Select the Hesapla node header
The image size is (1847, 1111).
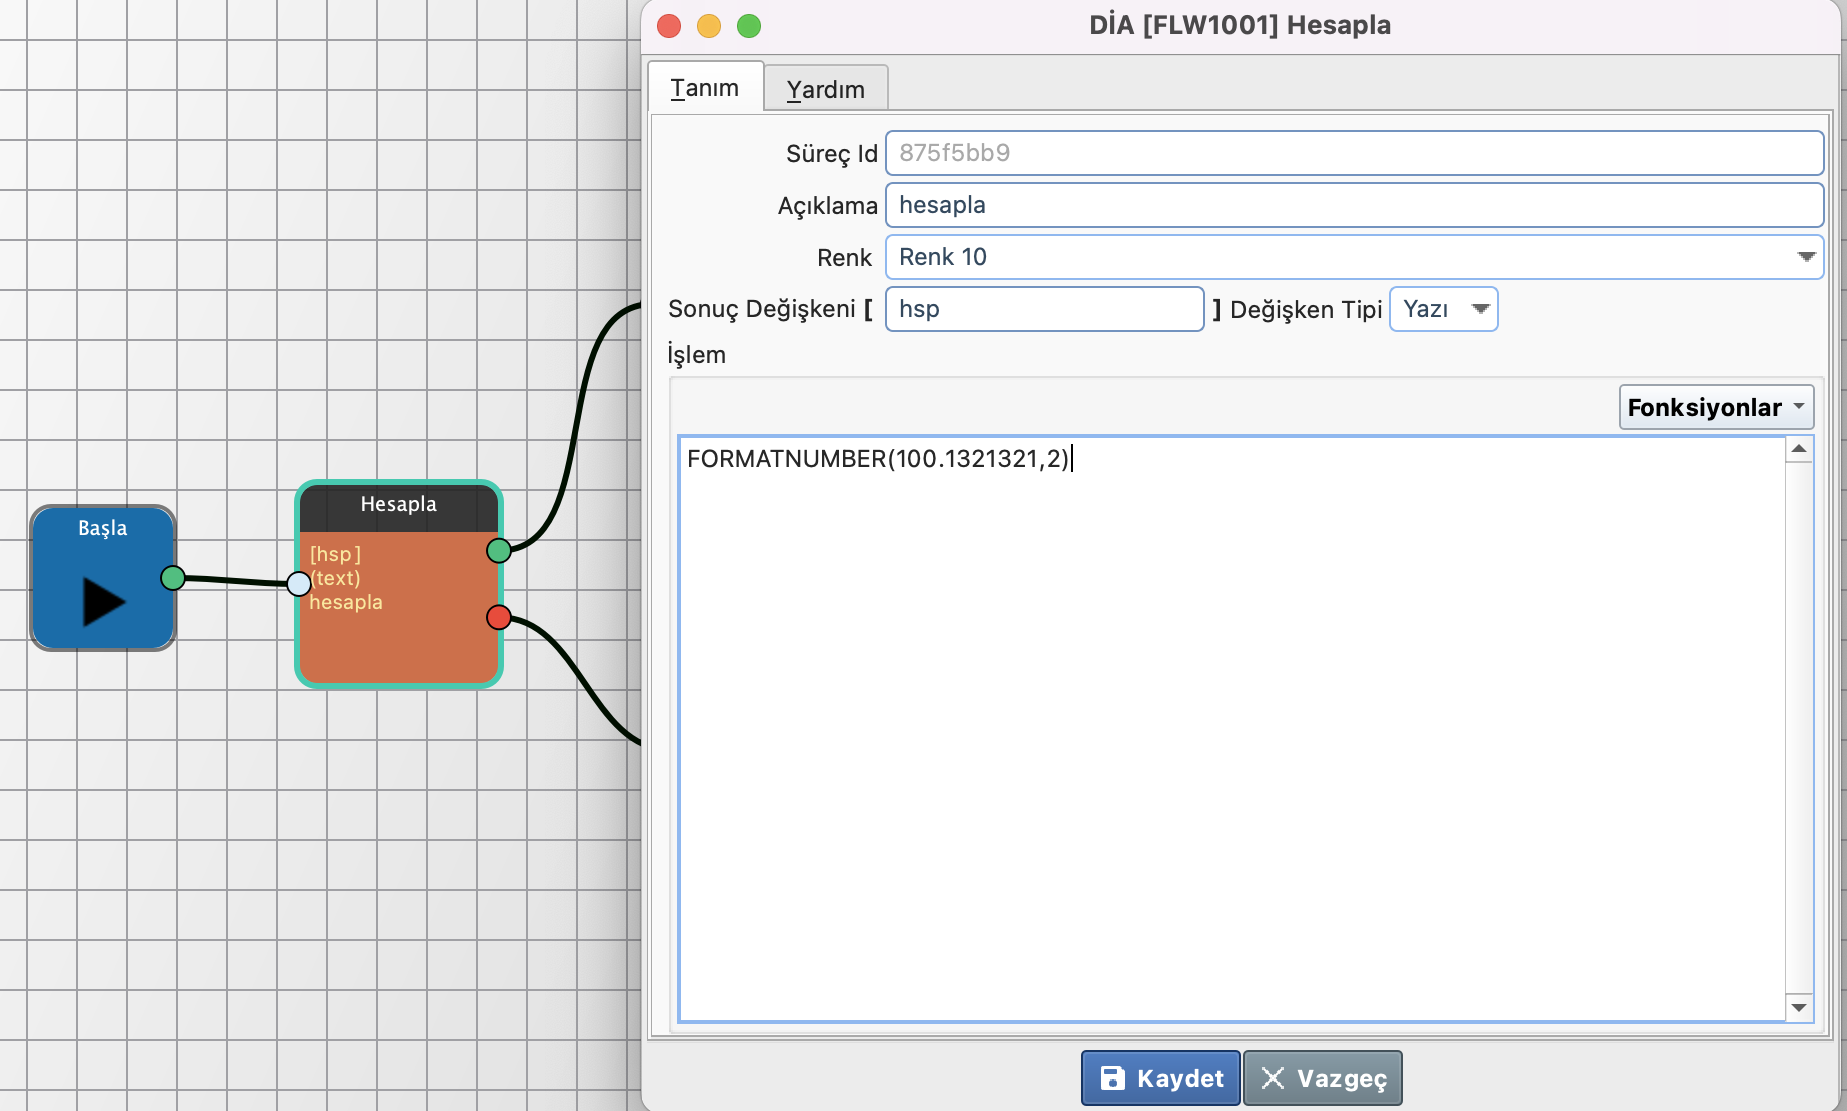point(398,505)
